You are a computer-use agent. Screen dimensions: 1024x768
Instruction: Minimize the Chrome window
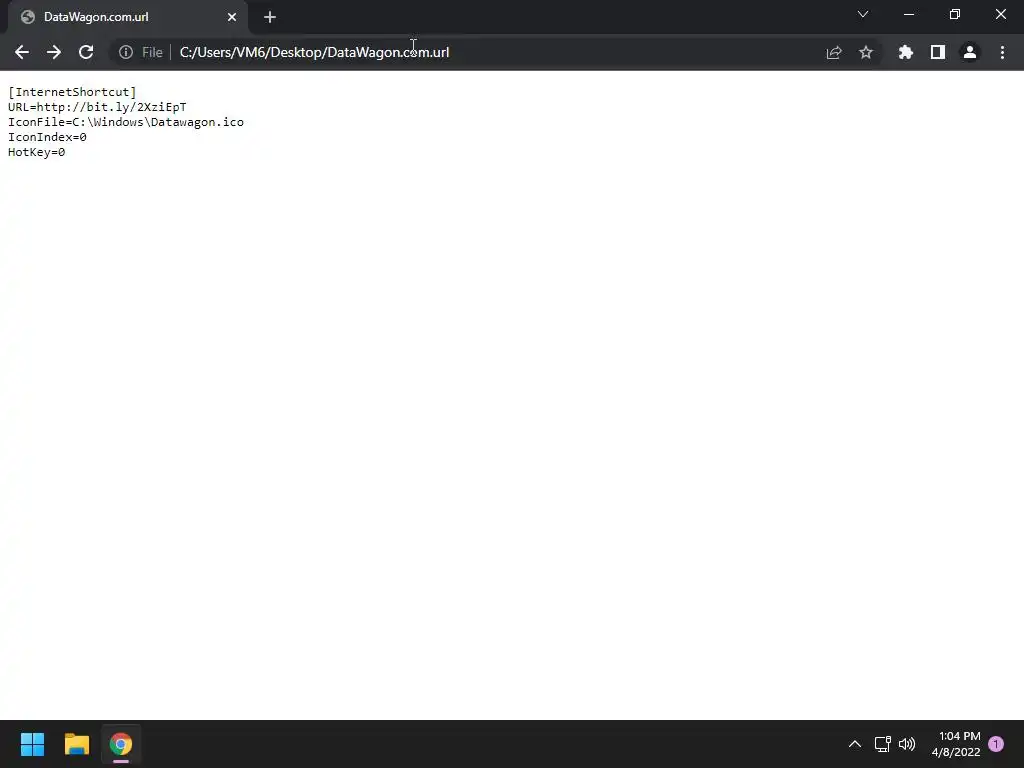tap(909, 14)
